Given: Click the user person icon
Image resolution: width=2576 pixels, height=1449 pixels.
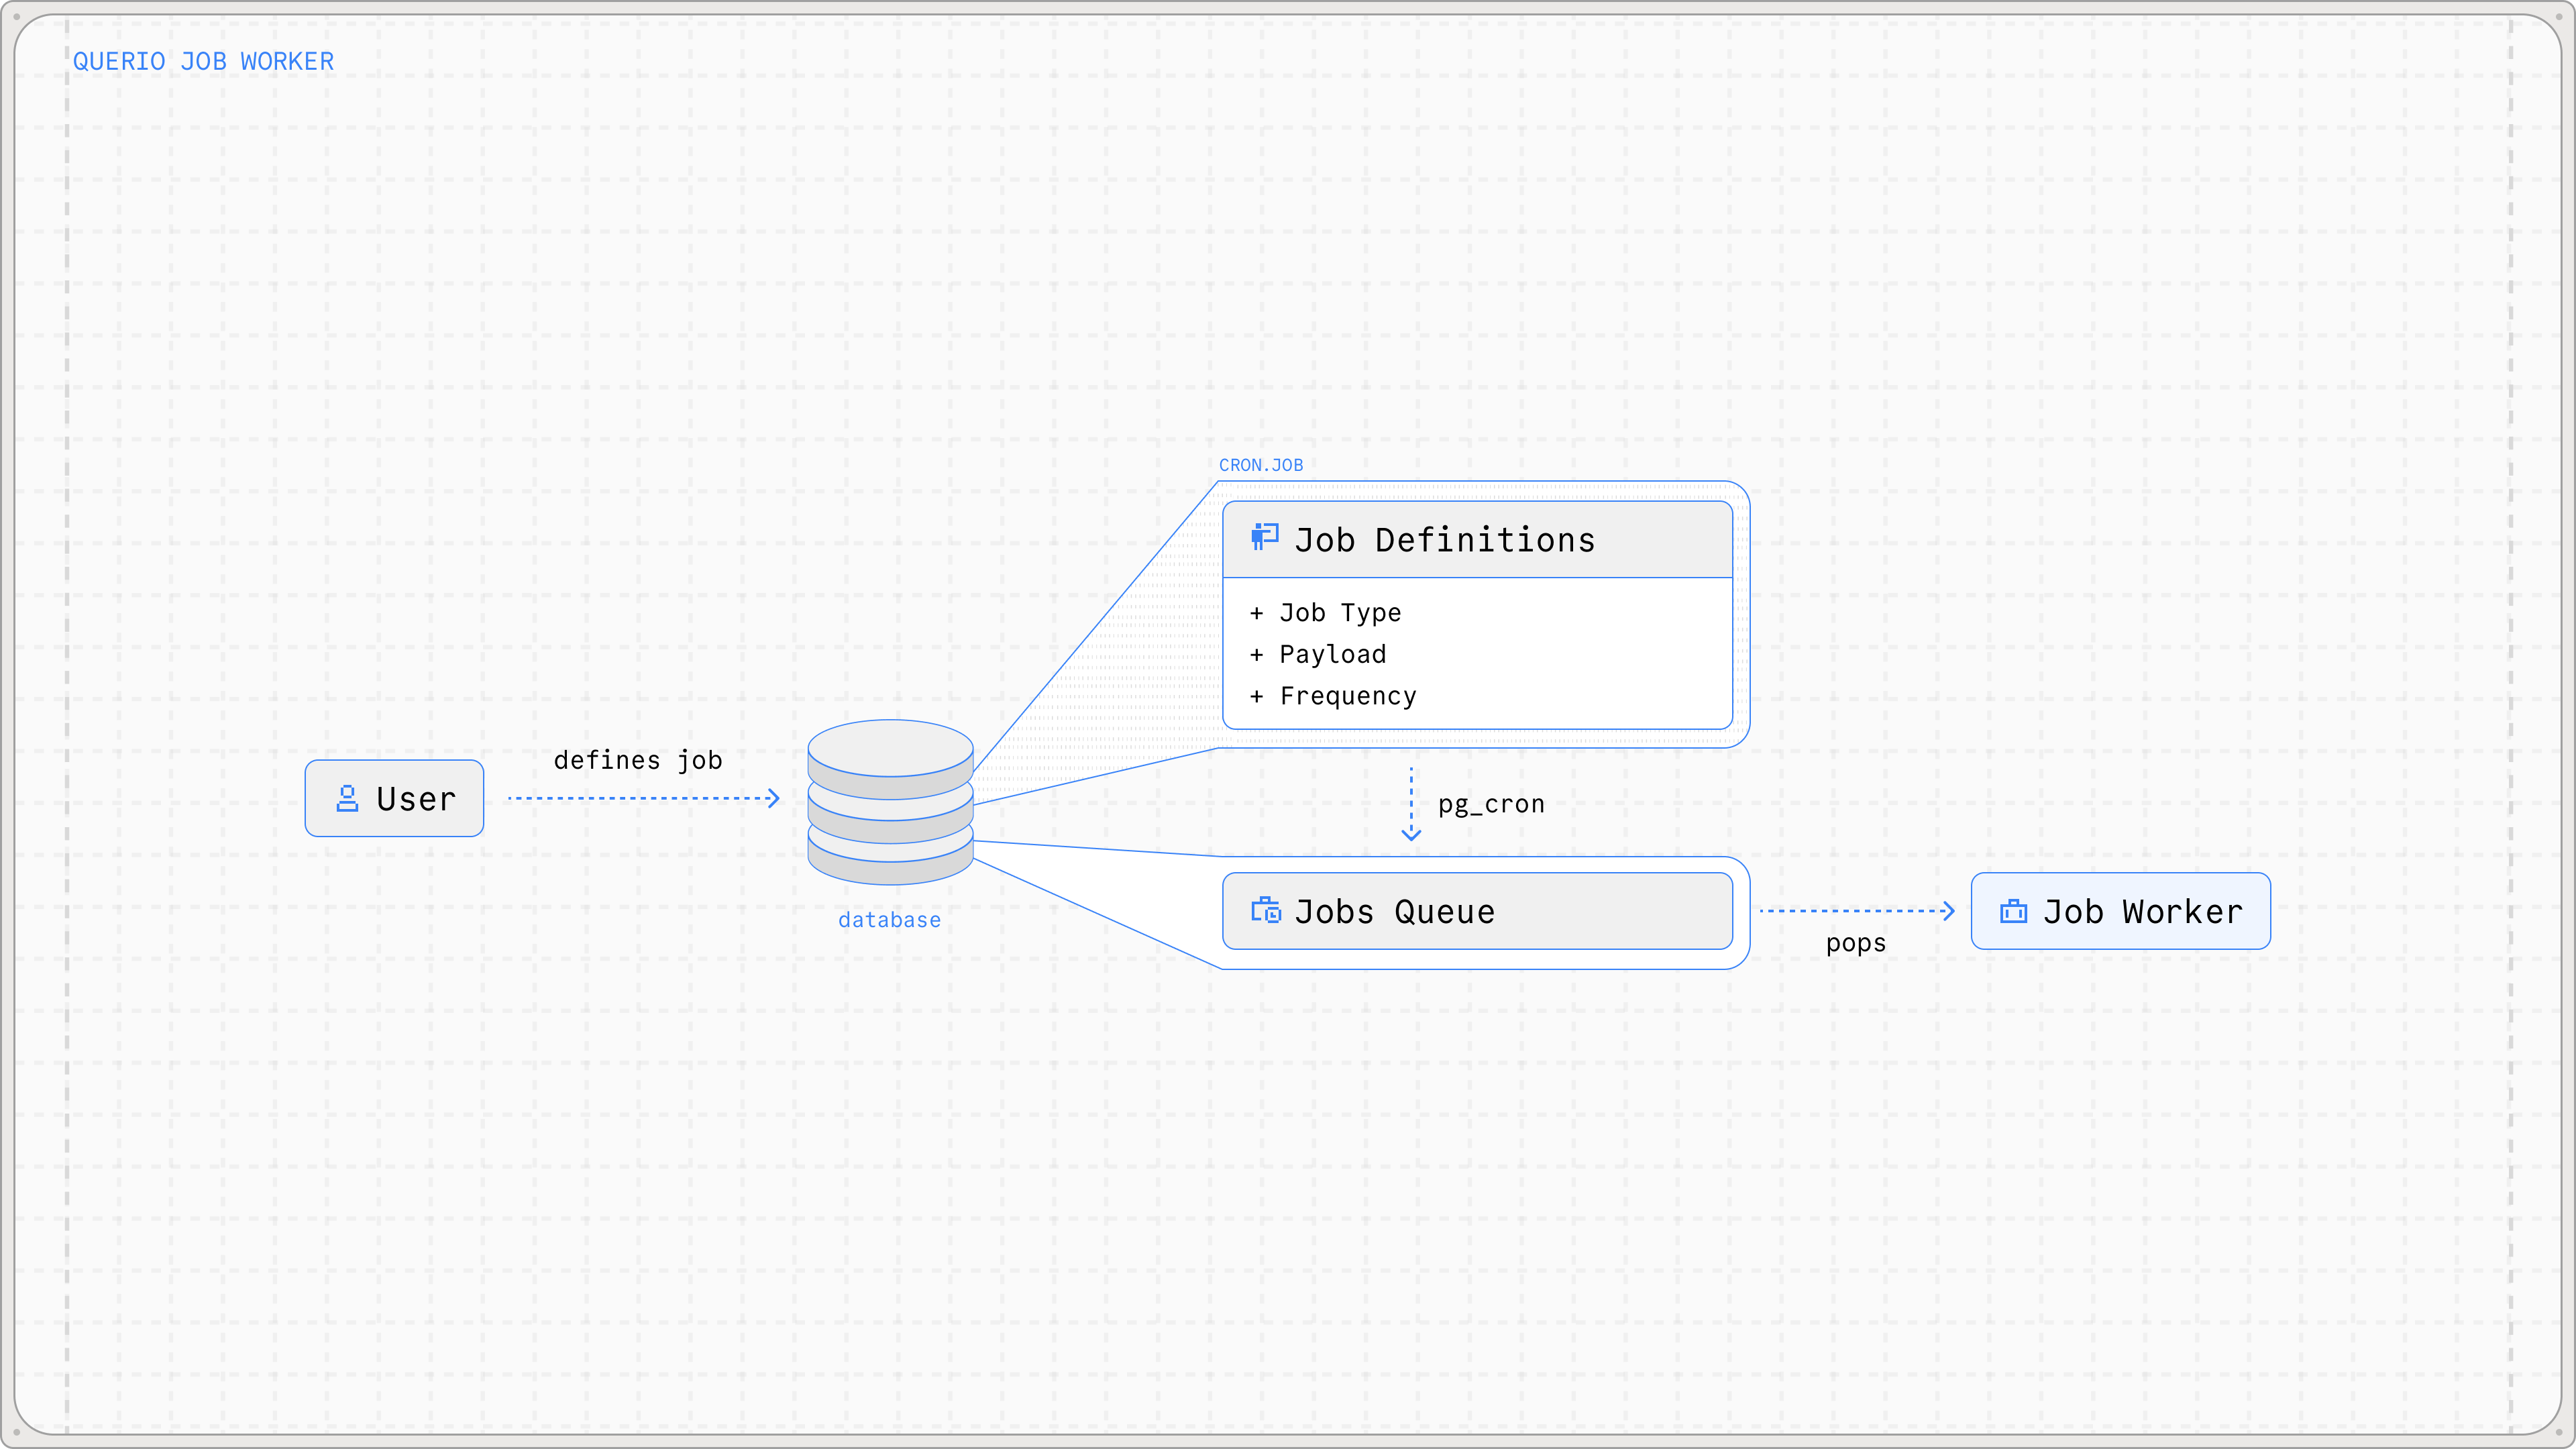Looking at the screenshot, I should (347, 798).
